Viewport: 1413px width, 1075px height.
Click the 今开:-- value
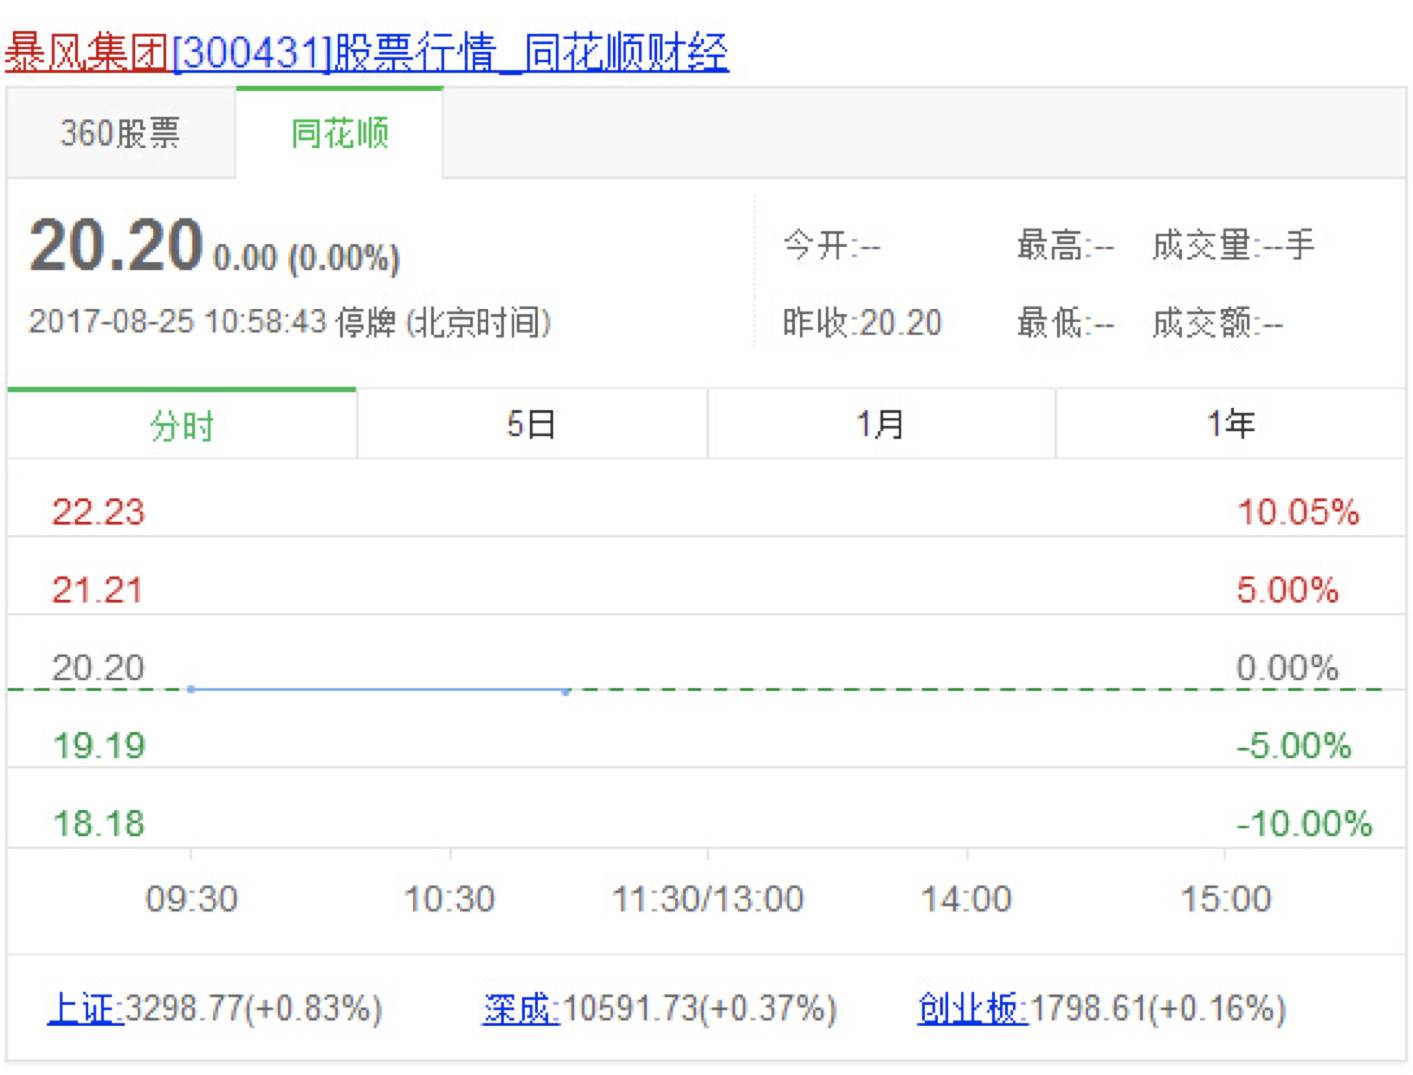pyautogui.click(x=831, y=245)
